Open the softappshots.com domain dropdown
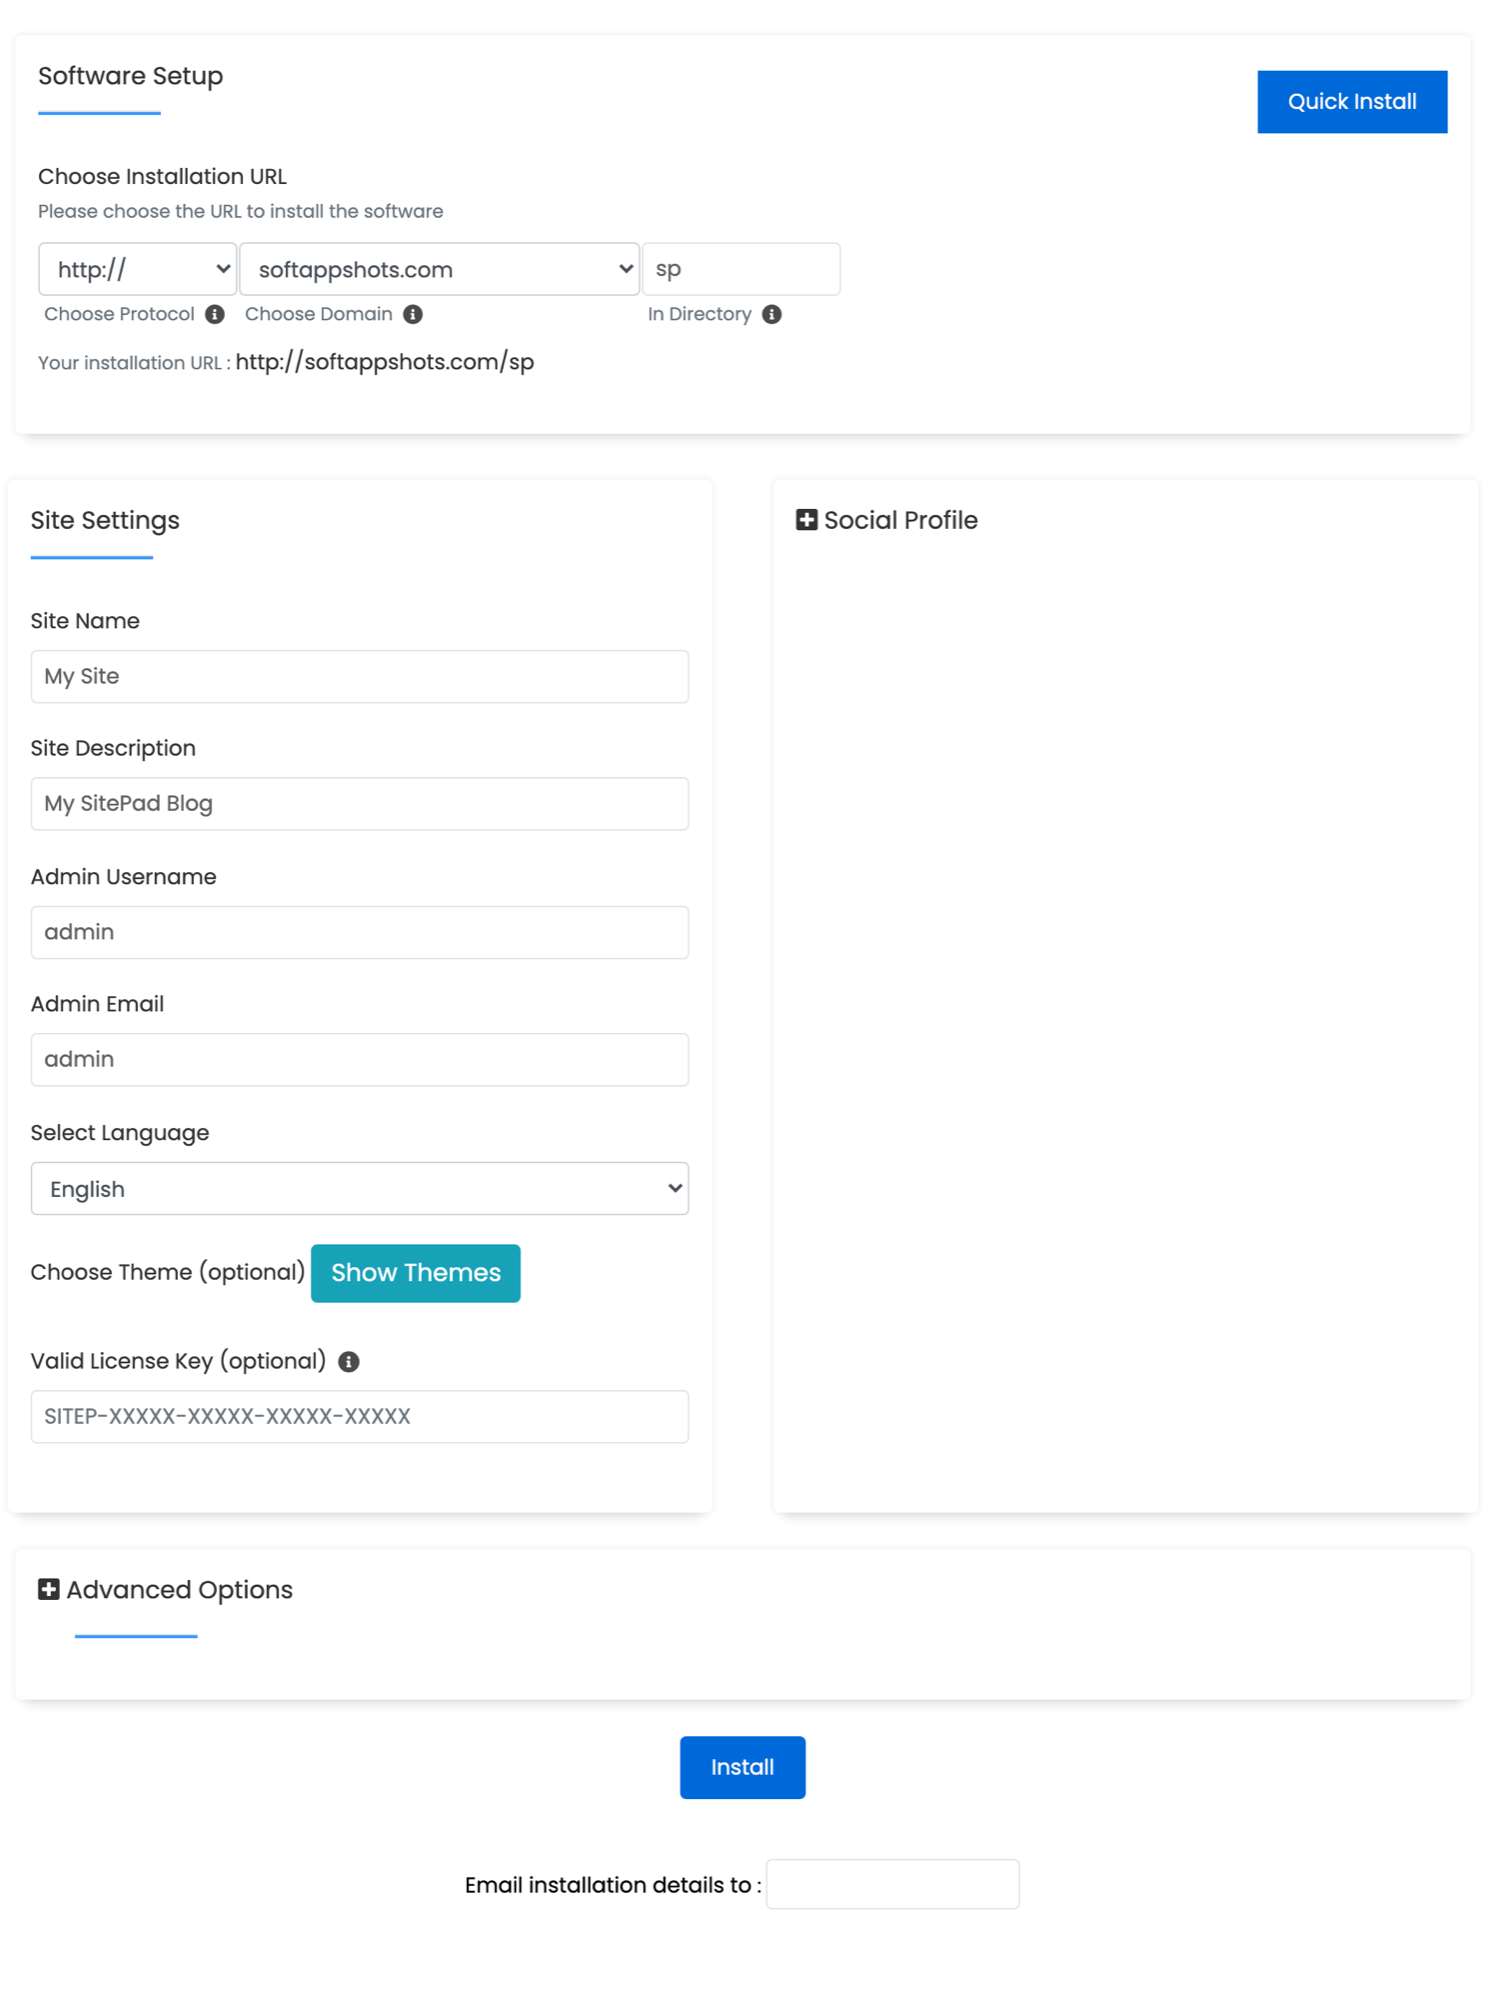The height and width of the screenshot is (2000, 1486). (x=439, y=269)
